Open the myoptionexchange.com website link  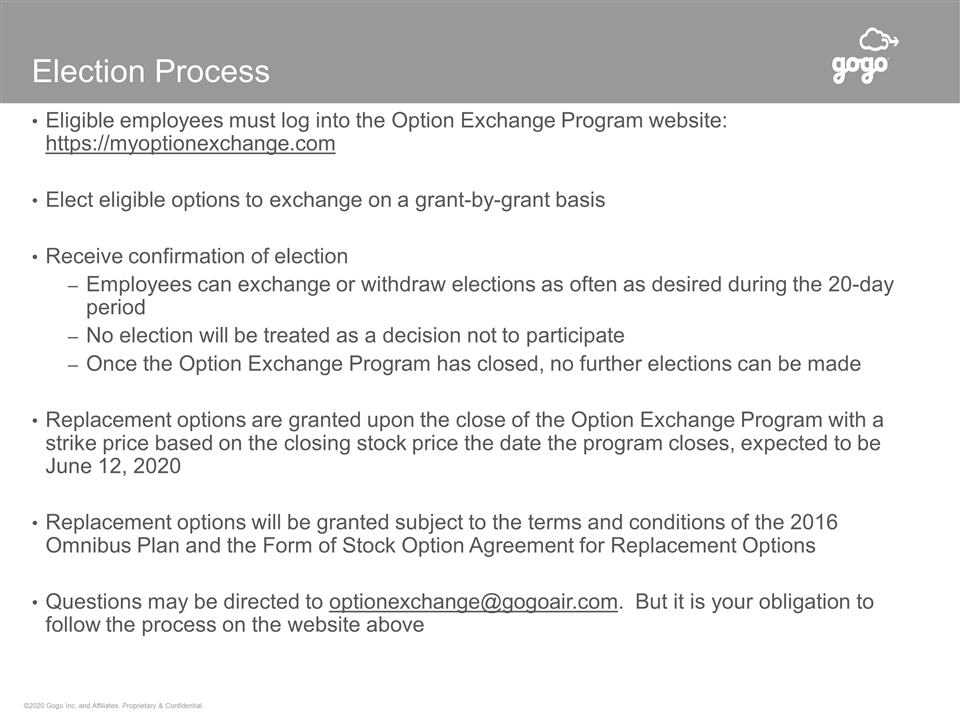[190, 144]
